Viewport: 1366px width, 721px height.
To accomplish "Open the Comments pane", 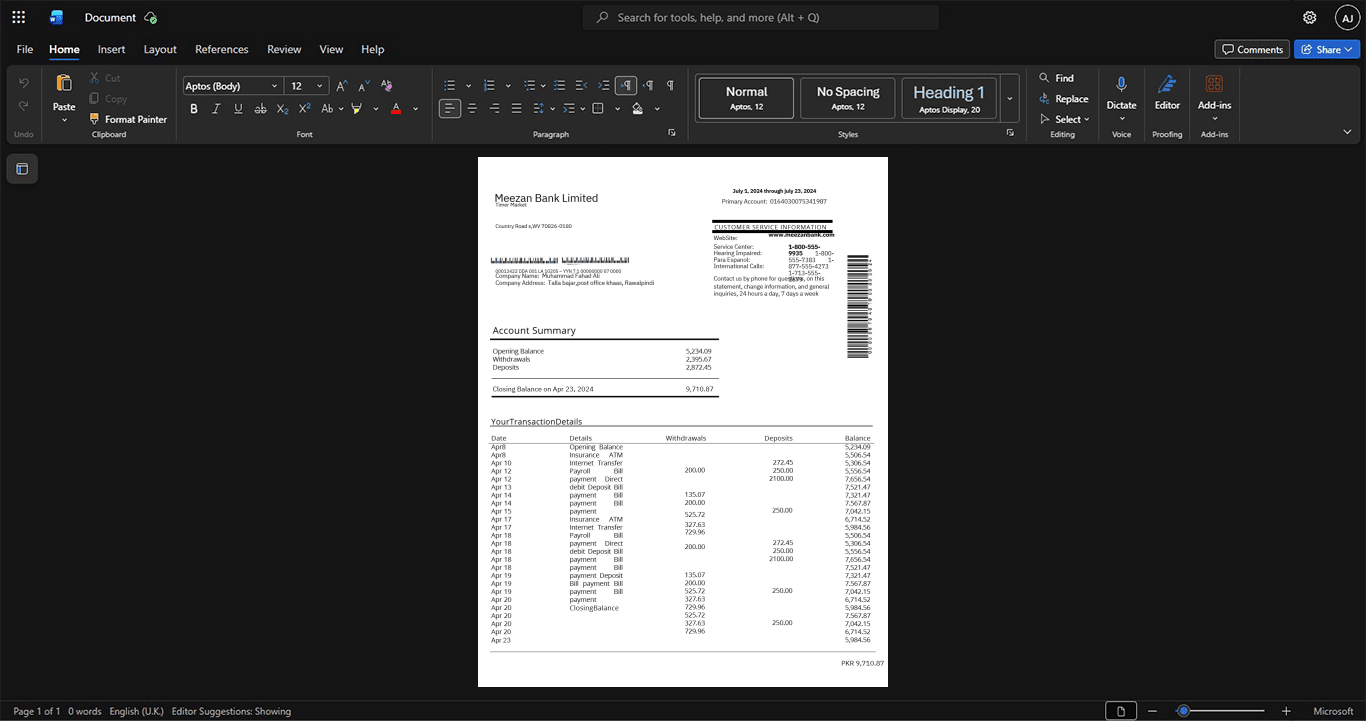I will coord(1252,49).
